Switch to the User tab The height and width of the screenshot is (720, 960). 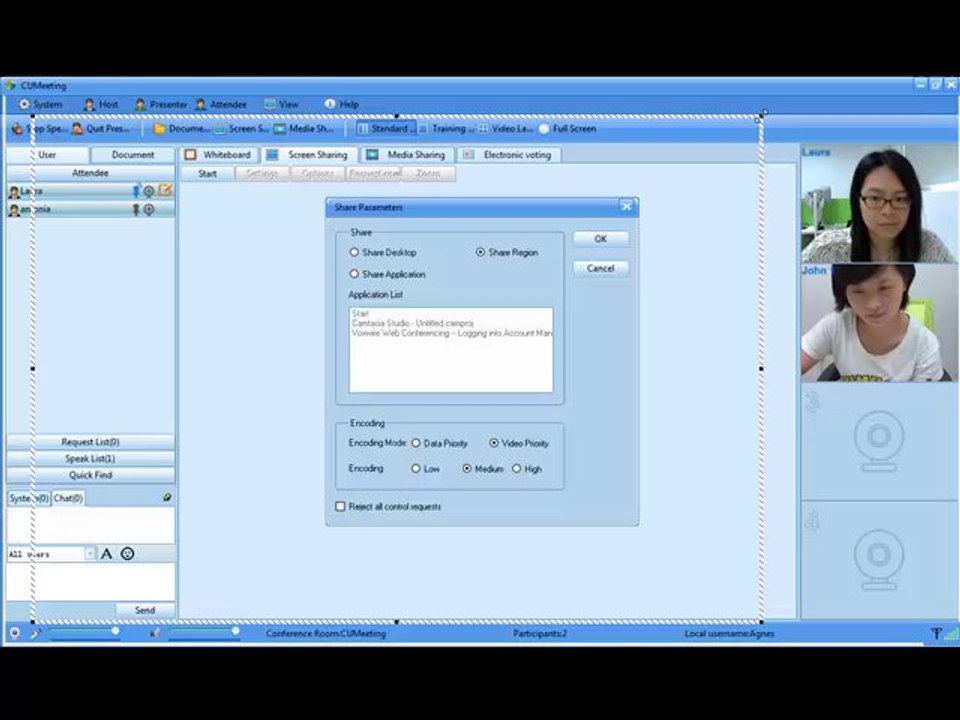(x=47, y=155)
